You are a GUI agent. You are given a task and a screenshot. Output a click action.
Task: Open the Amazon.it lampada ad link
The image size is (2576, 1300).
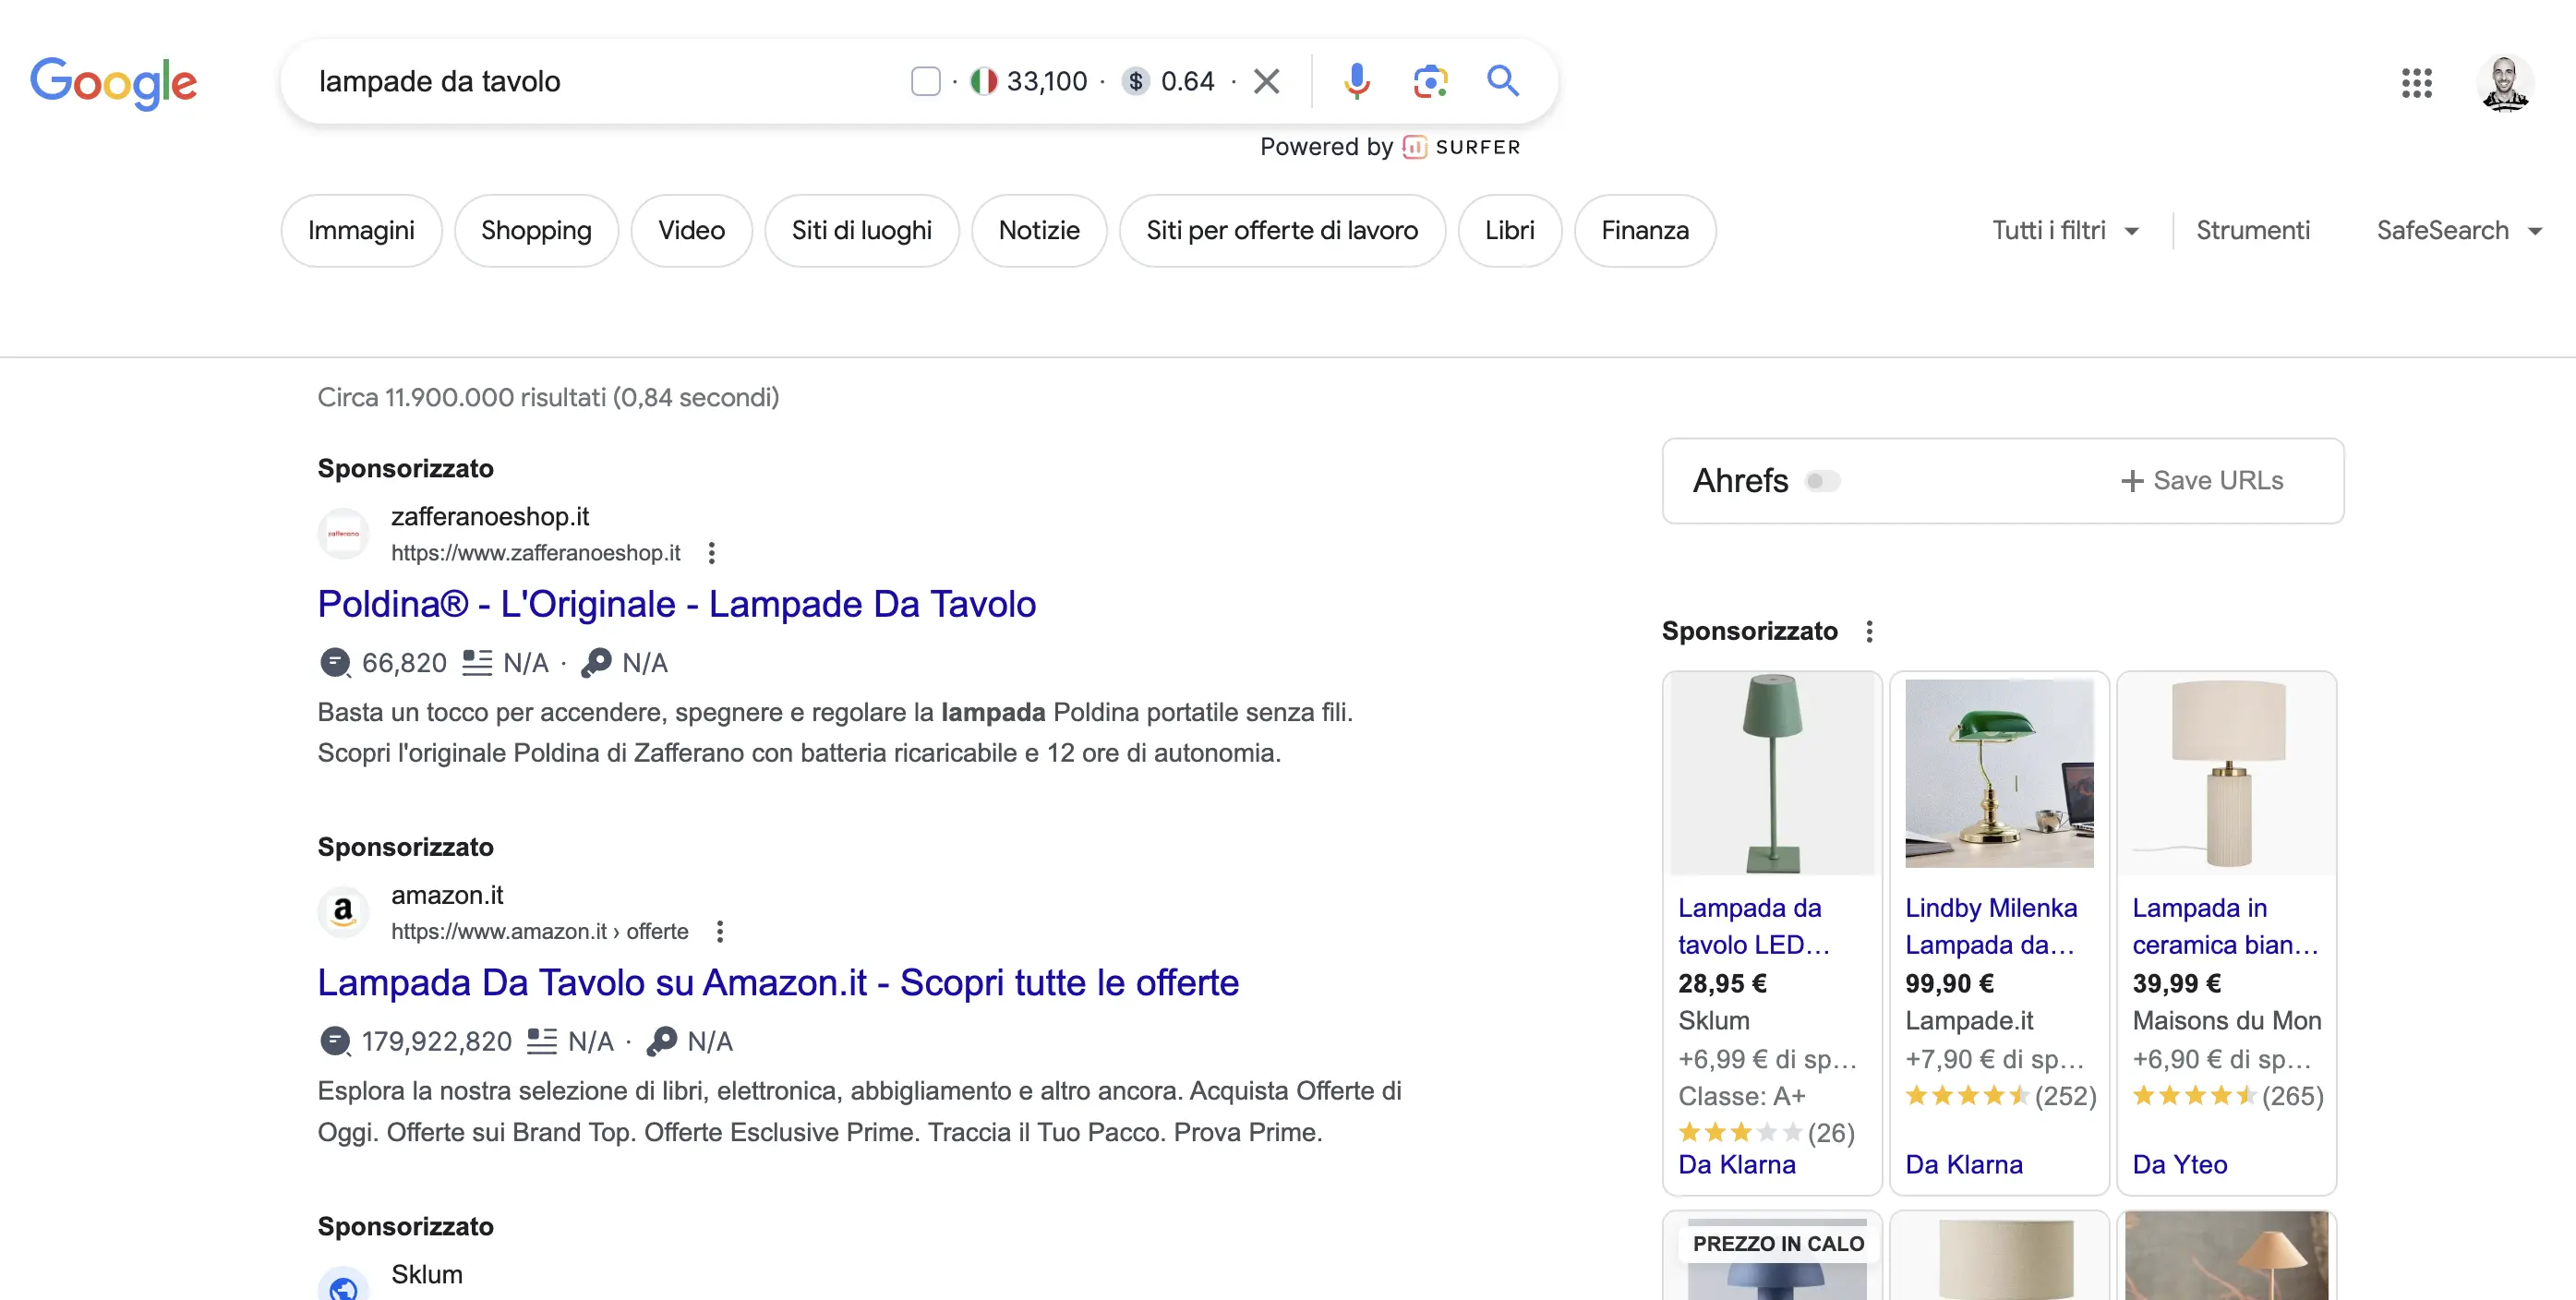[778, 982]
